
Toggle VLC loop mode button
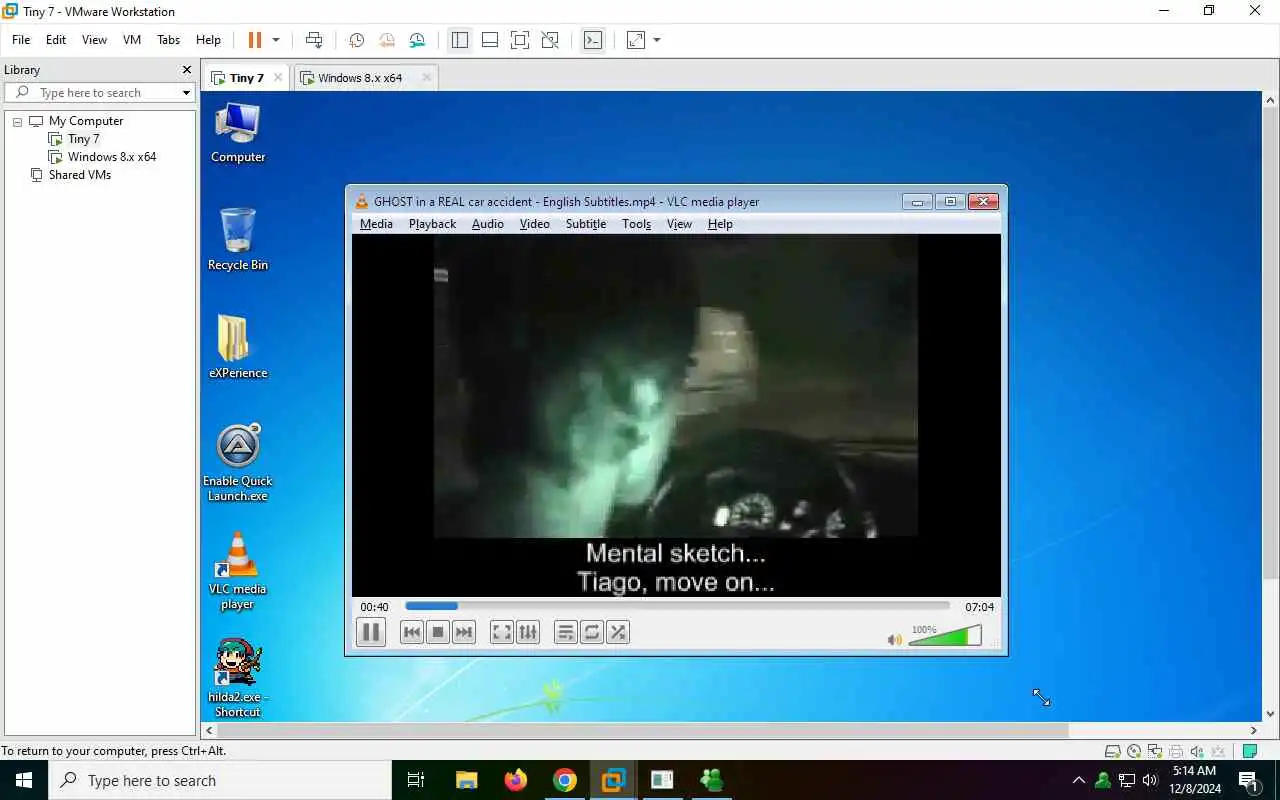592,632
